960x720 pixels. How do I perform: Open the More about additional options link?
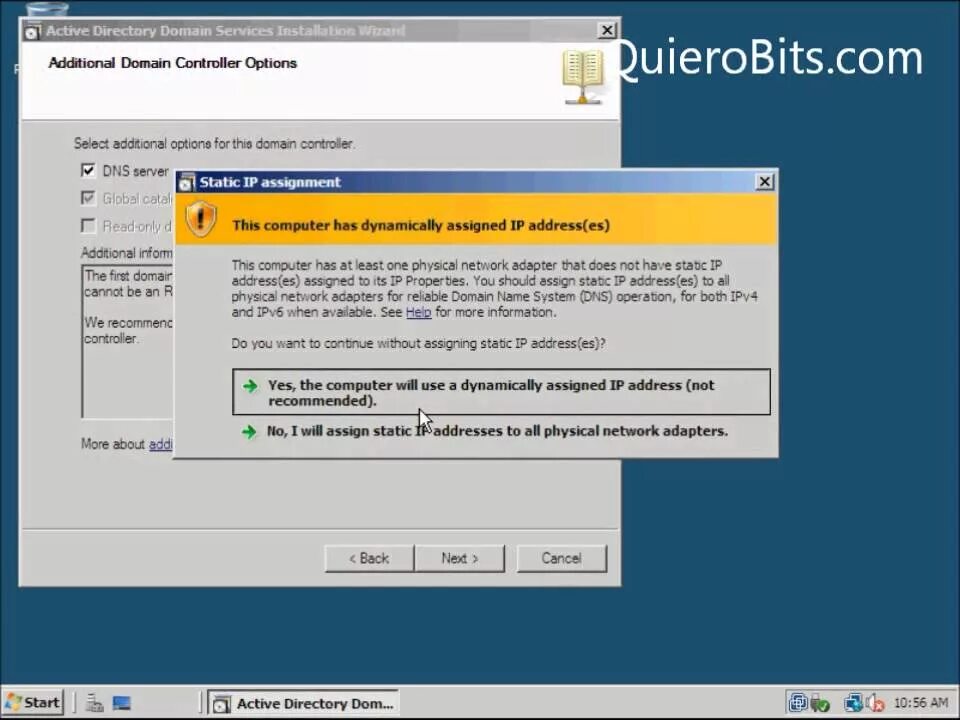[x=160, y=444]
